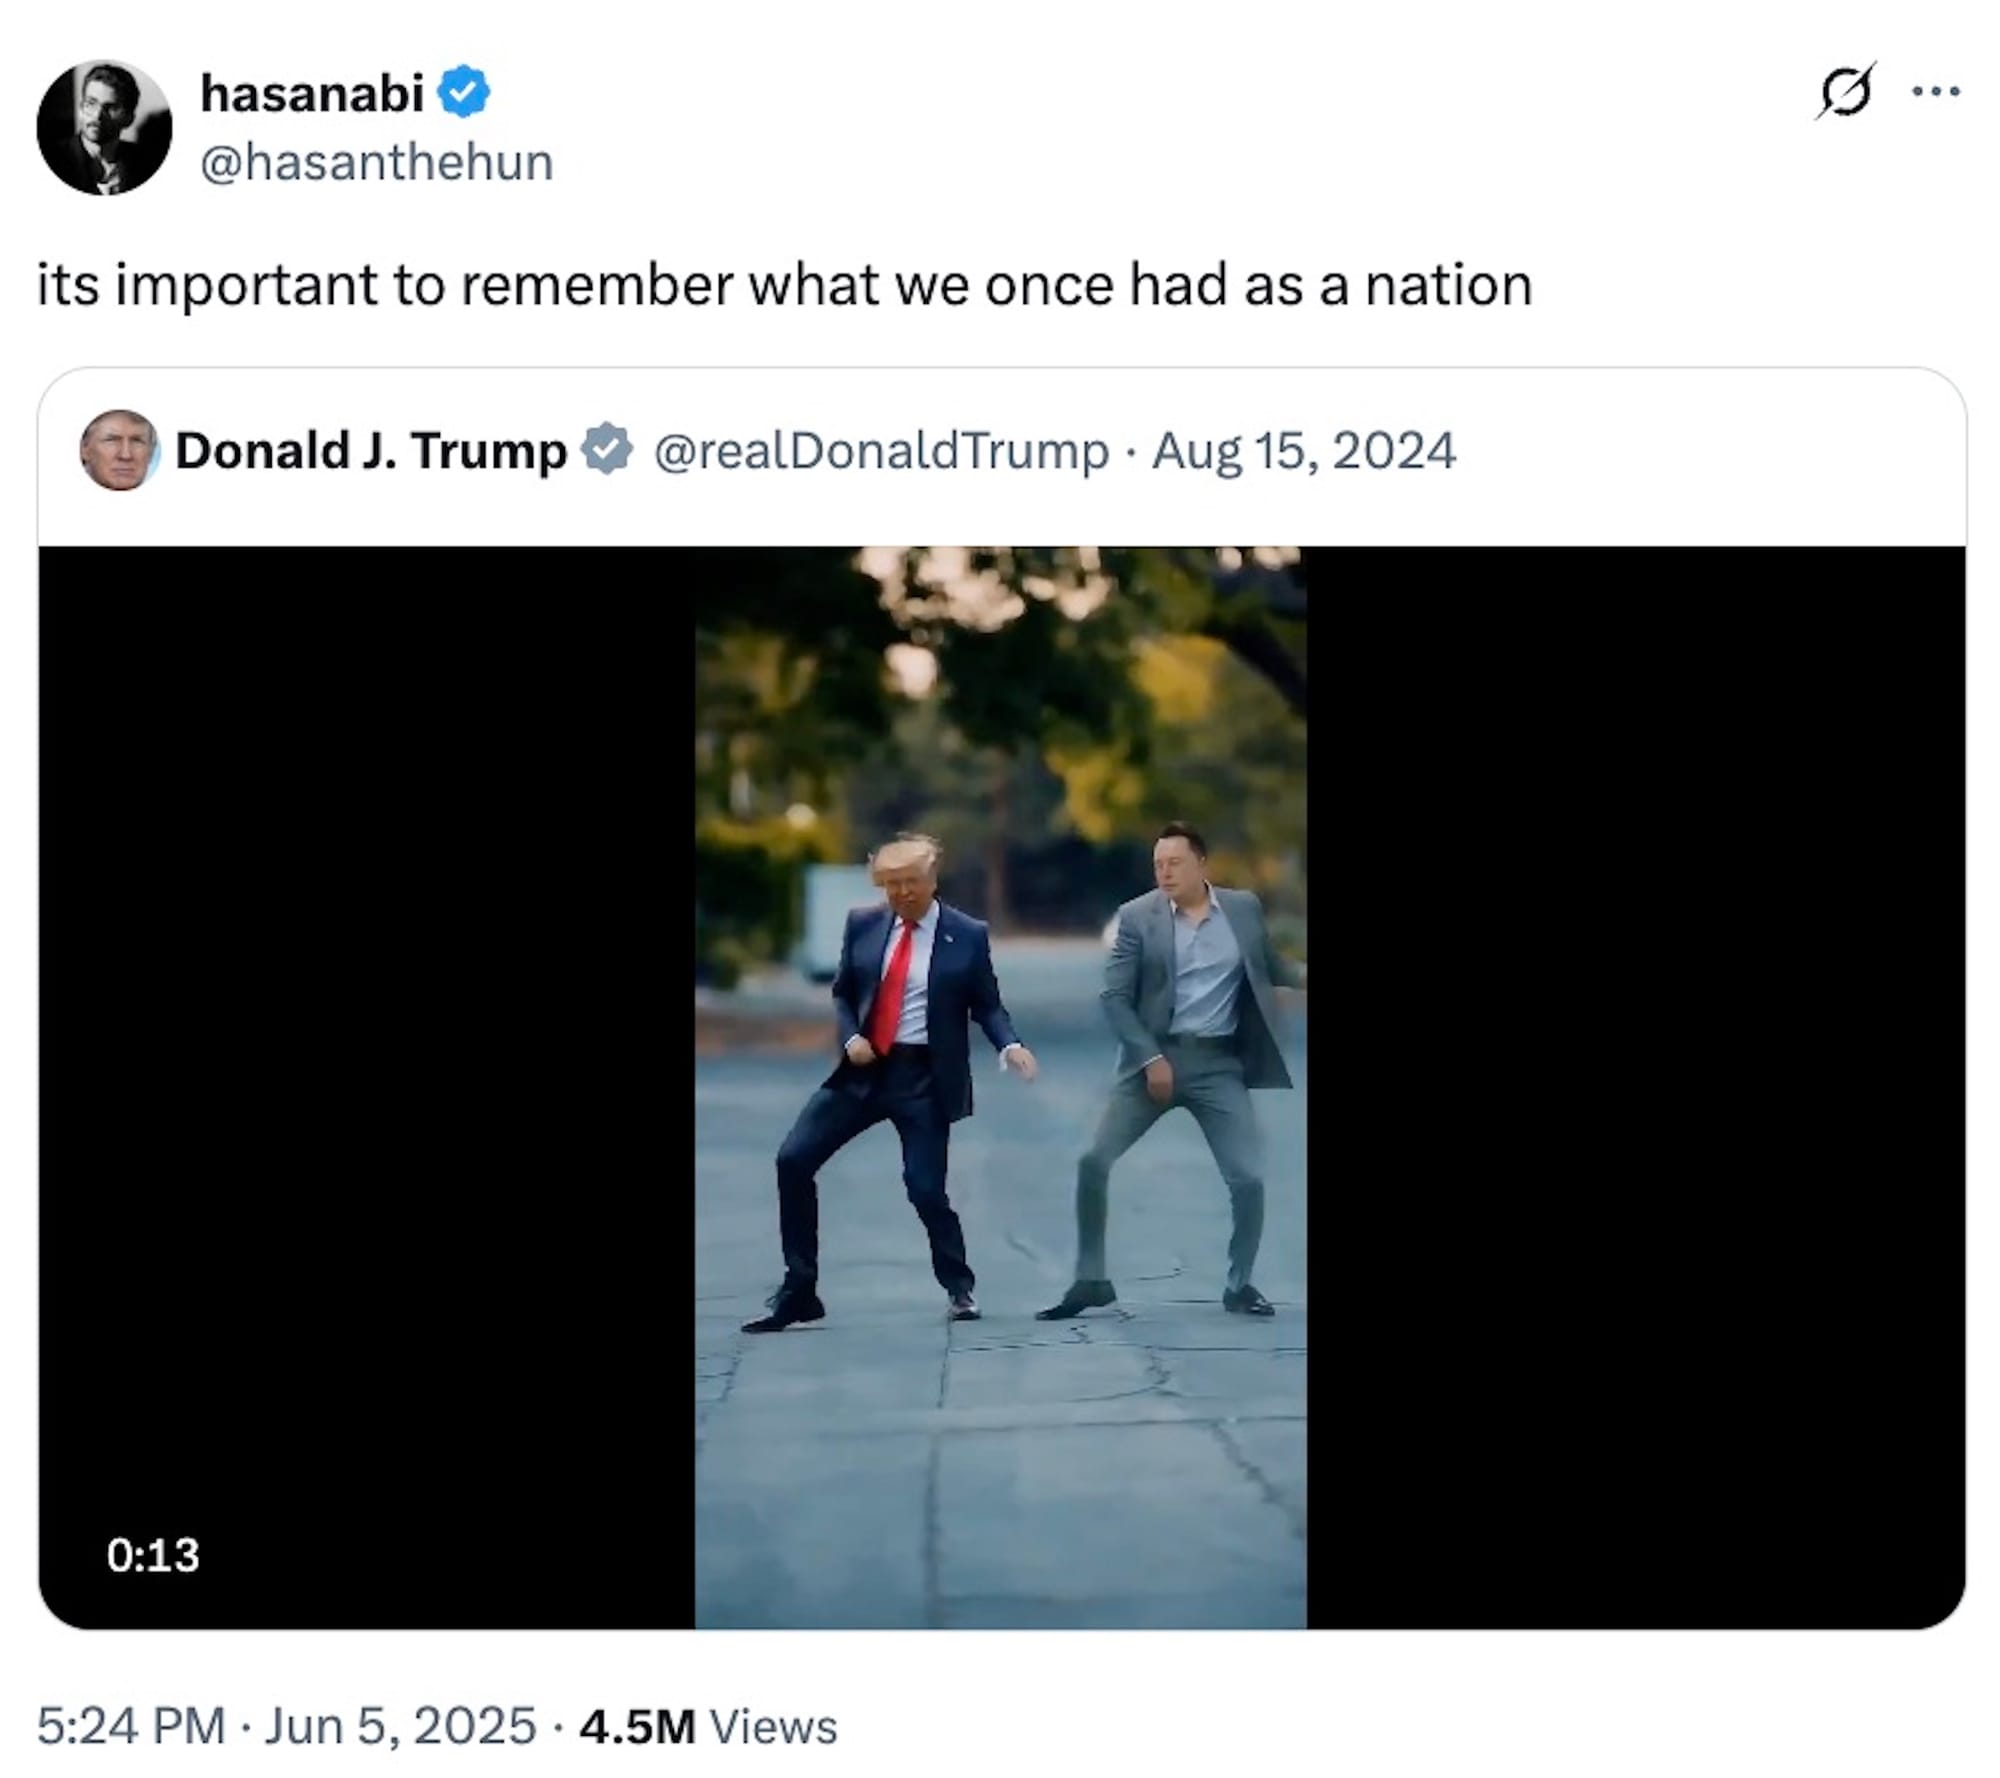Click the Donald J. Trump name link
2000x1778 pixels.
point(371,450)
